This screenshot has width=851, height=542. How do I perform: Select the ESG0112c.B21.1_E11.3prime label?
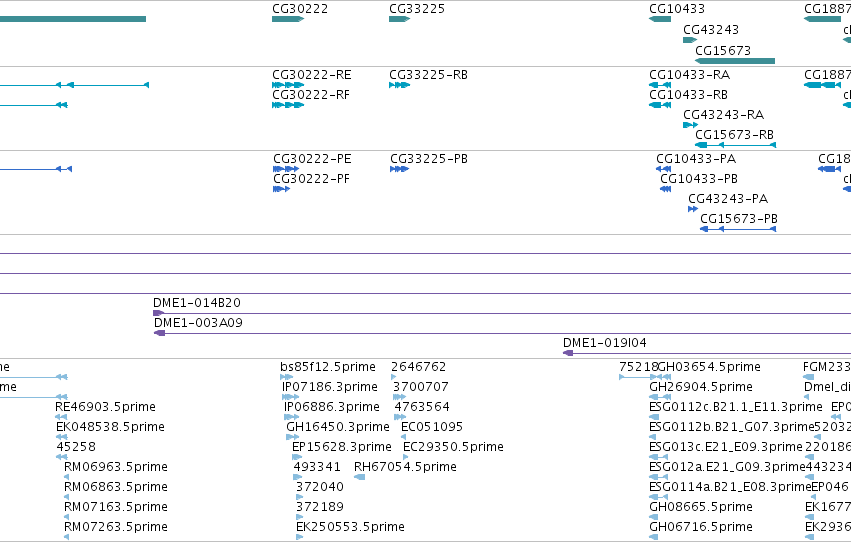tap(736, 407)
